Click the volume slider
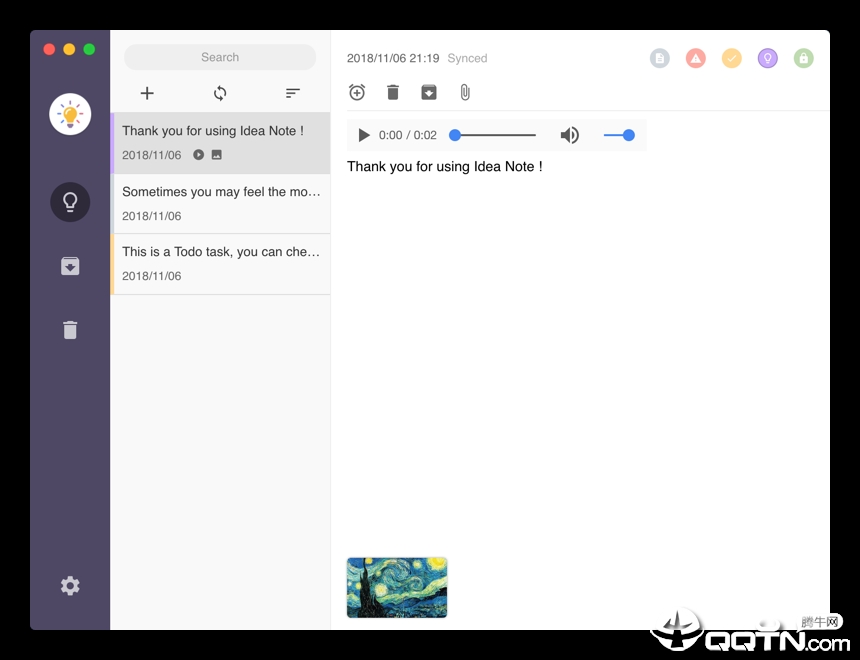Screen dimensions: 860x660 [x=619, y=135]
